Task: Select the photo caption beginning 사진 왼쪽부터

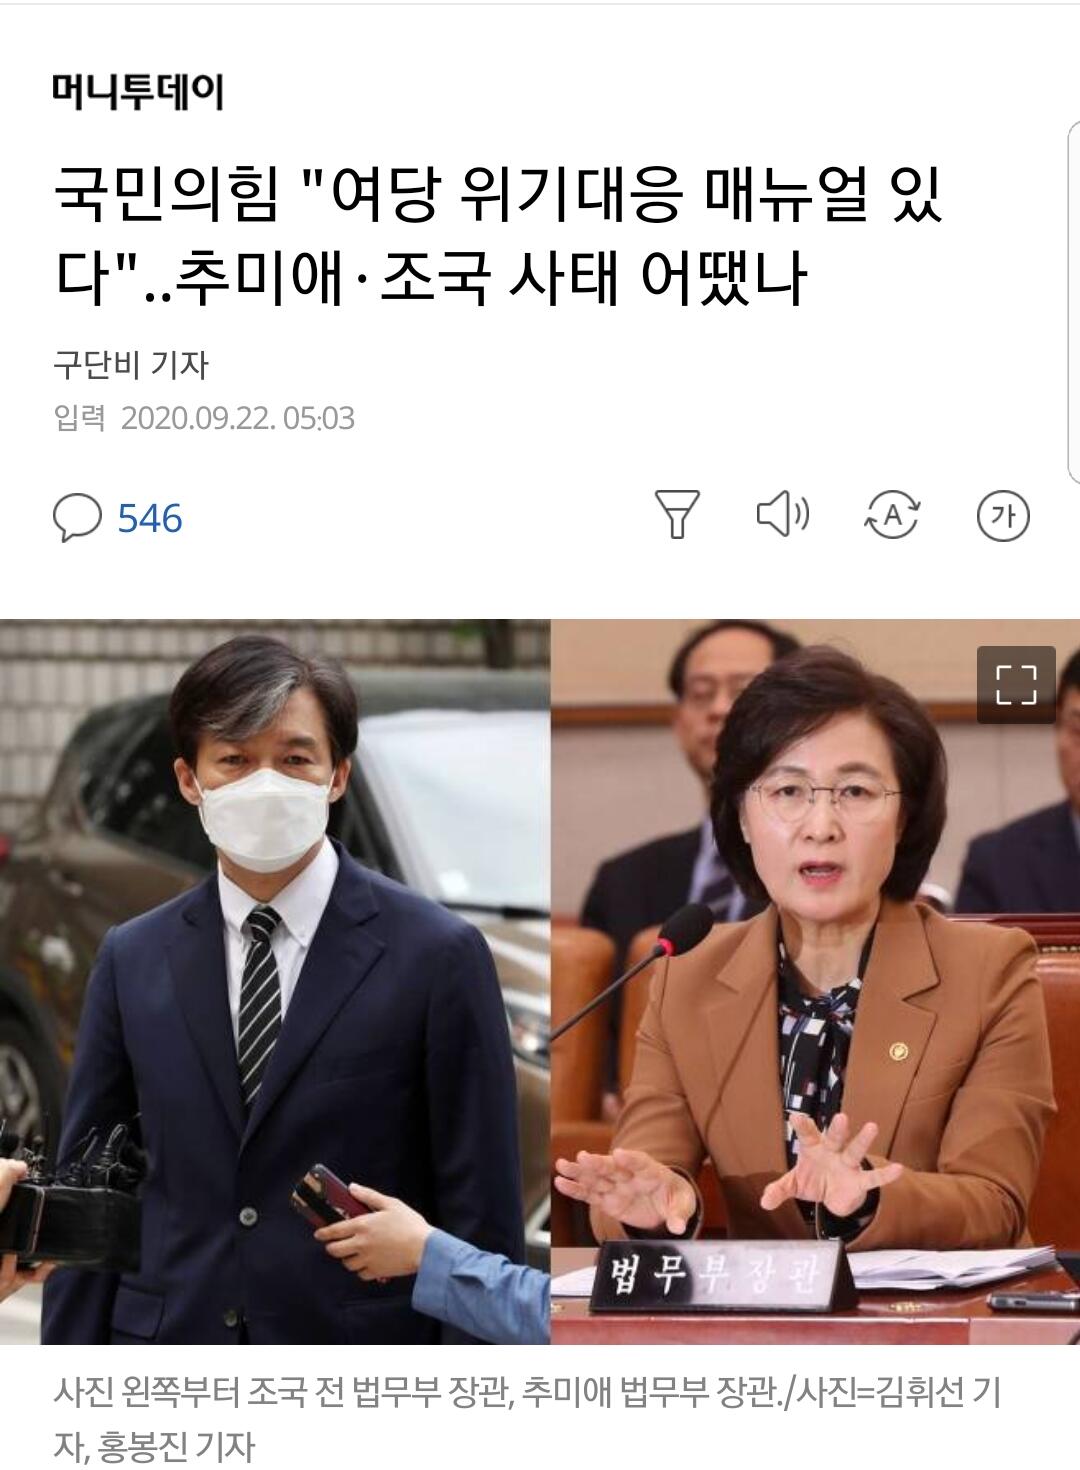Action: tap(528, 1417)
